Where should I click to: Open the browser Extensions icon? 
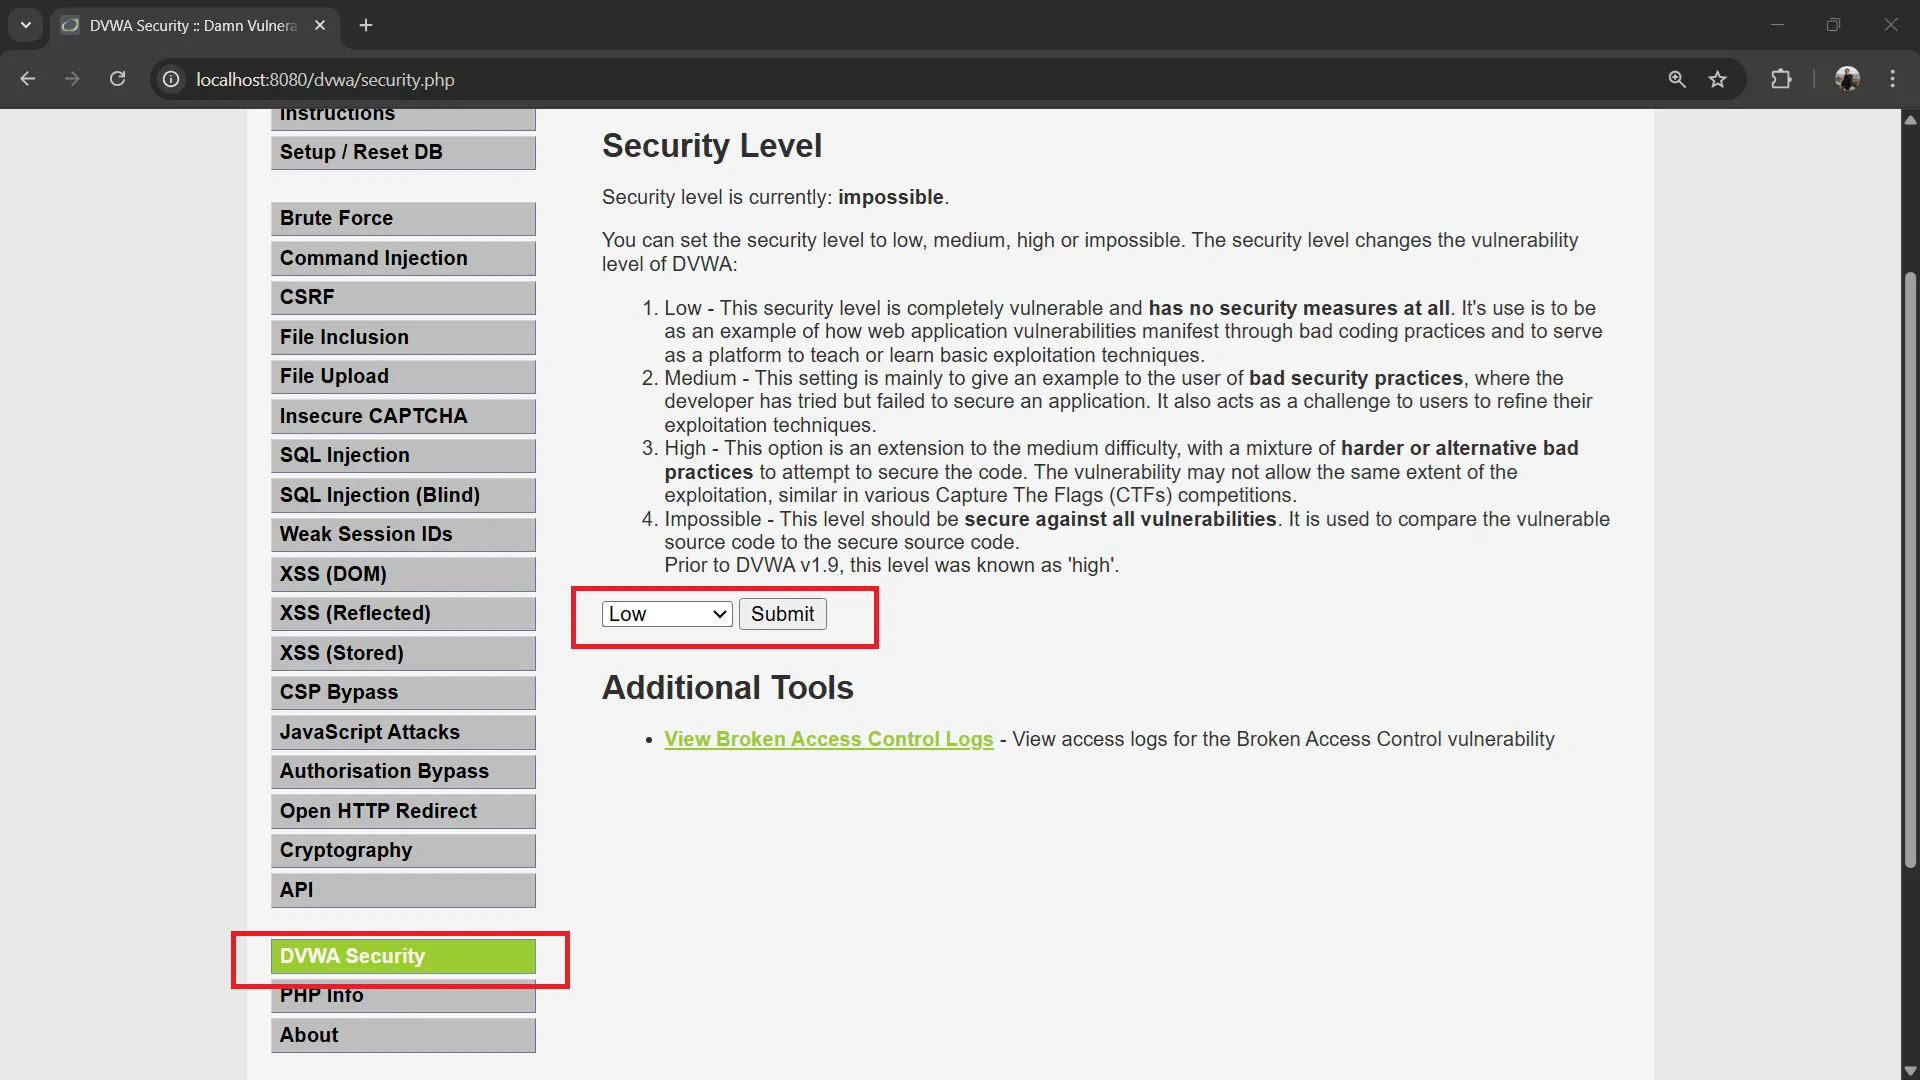point(1782,79)
